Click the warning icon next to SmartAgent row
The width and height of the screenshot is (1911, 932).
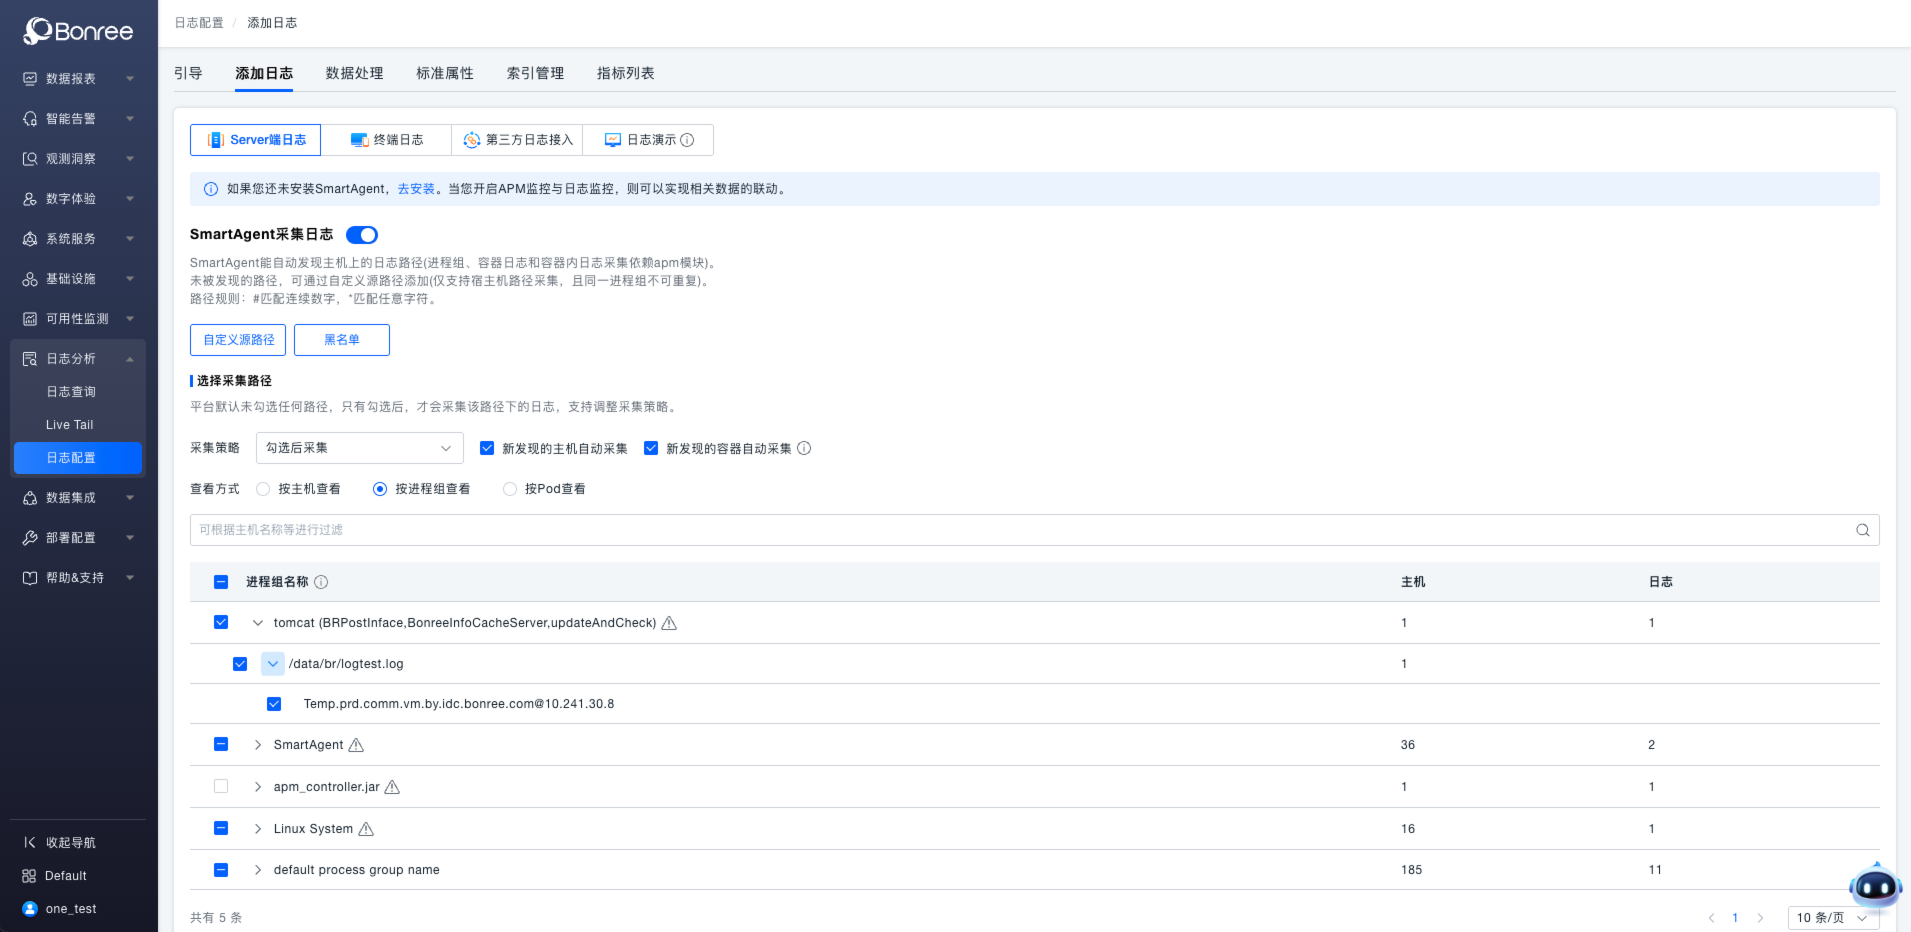[x=355, y=744]
